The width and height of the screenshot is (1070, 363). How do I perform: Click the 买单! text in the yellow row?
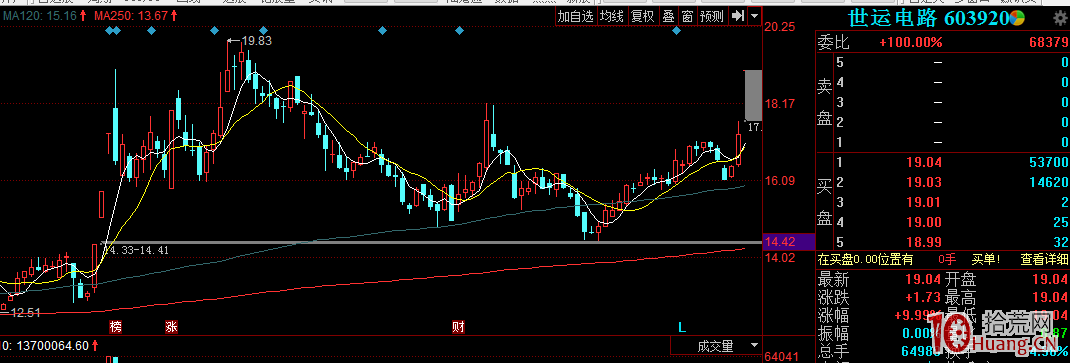(985, 259)
